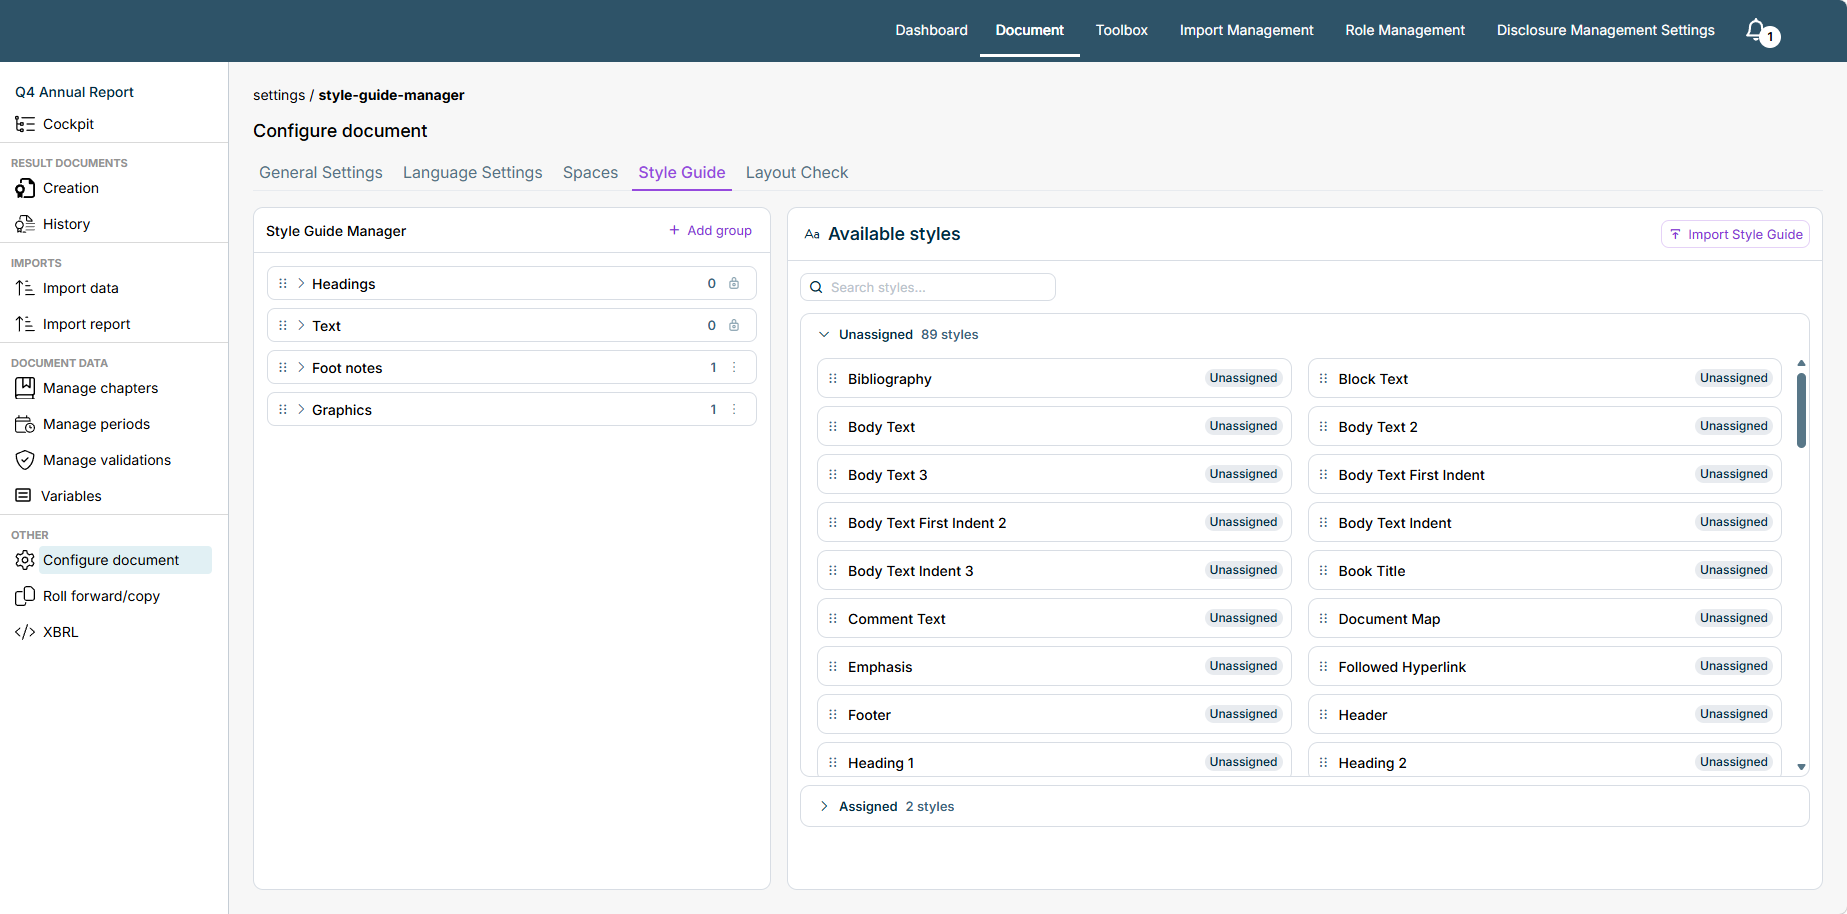The image size is (1847, 914).
Task: Go to Import Management
Action: coord(1246,30)
